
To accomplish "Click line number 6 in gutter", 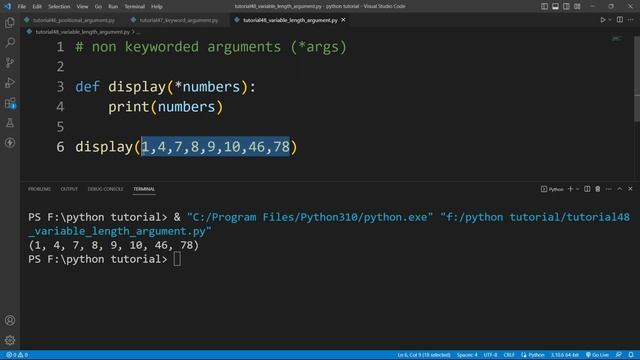I will (60, 147).
